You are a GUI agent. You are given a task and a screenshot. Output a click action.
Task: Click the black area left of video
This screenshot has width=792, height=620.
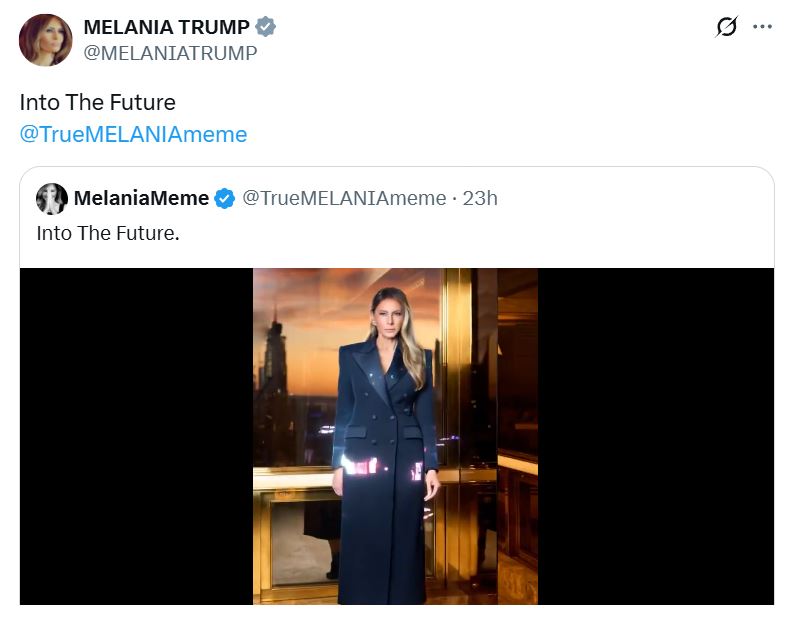tap(136, 436)
